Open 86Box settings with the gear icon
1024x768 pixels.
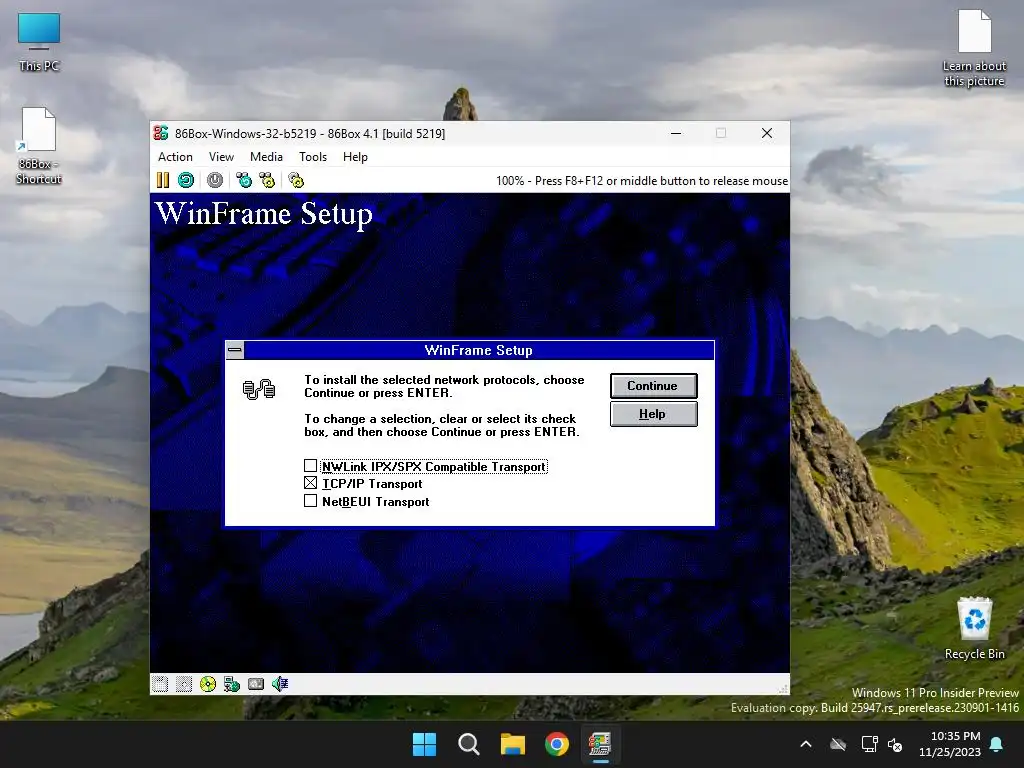click(x=296, y=180)
